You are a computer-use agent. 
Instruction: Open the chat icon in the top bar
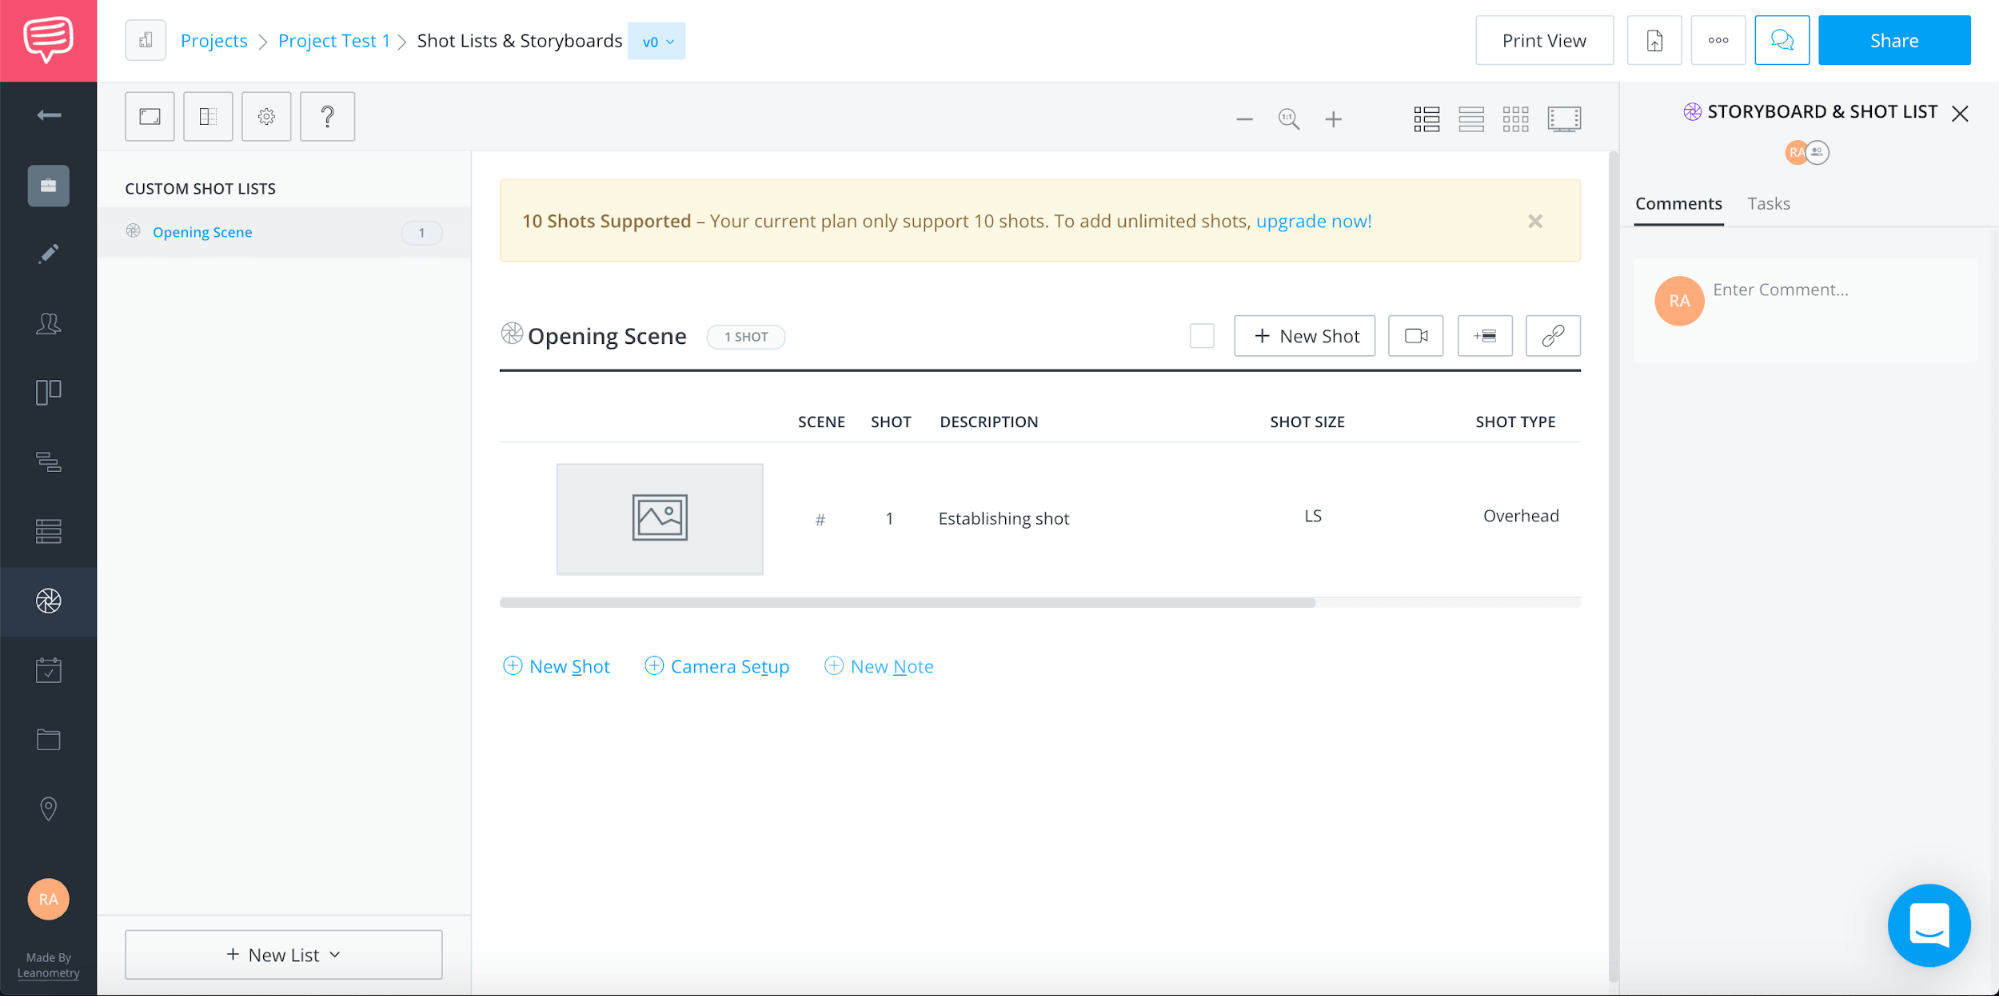[1782, 40]
